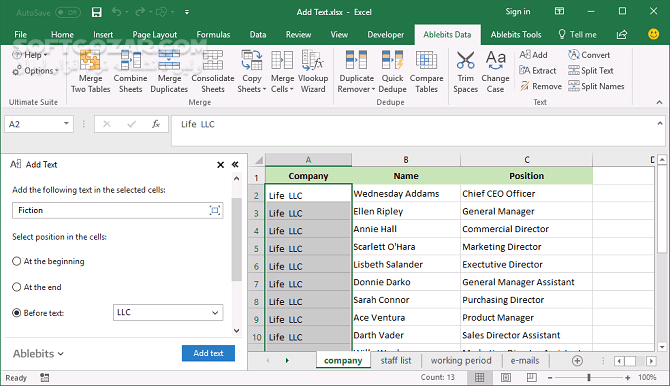Open the Before text LLC dropdown
Image resolution: width=670 pixels, height=386 pixels.
[215, 312]
